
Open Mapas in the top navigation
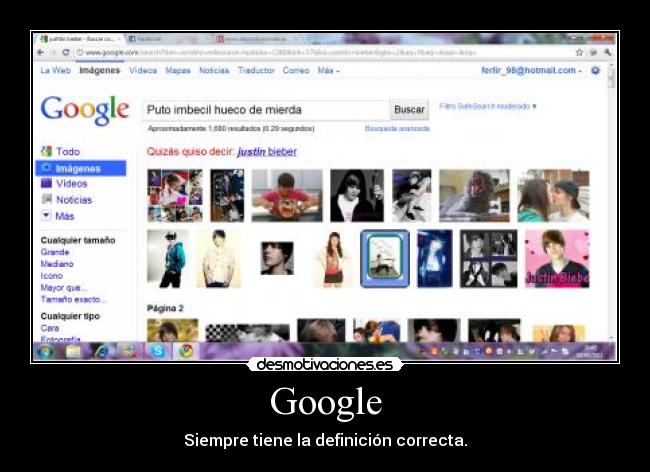point(178,70)
